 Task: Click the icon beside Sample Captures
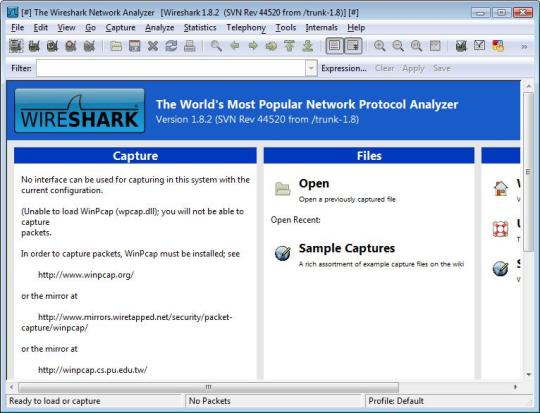283,253
